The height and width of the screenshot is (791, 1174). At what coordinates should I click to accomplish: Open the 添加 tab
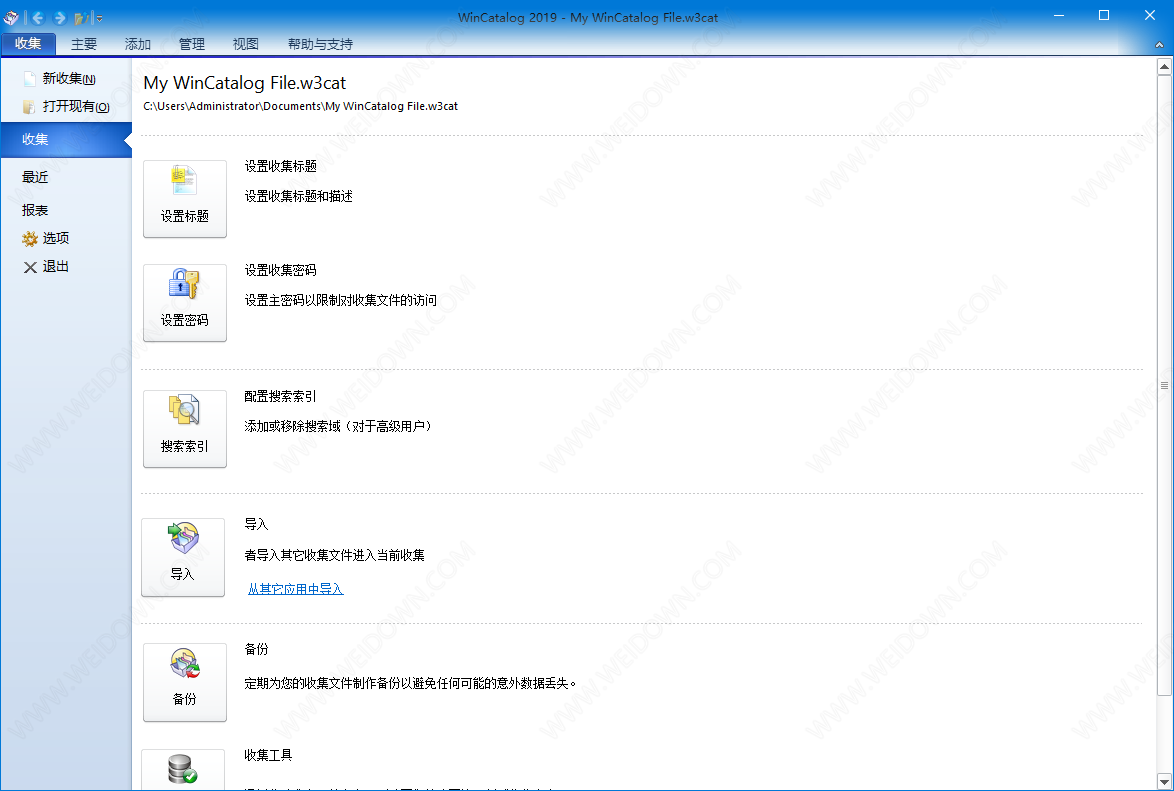point(138,44)
